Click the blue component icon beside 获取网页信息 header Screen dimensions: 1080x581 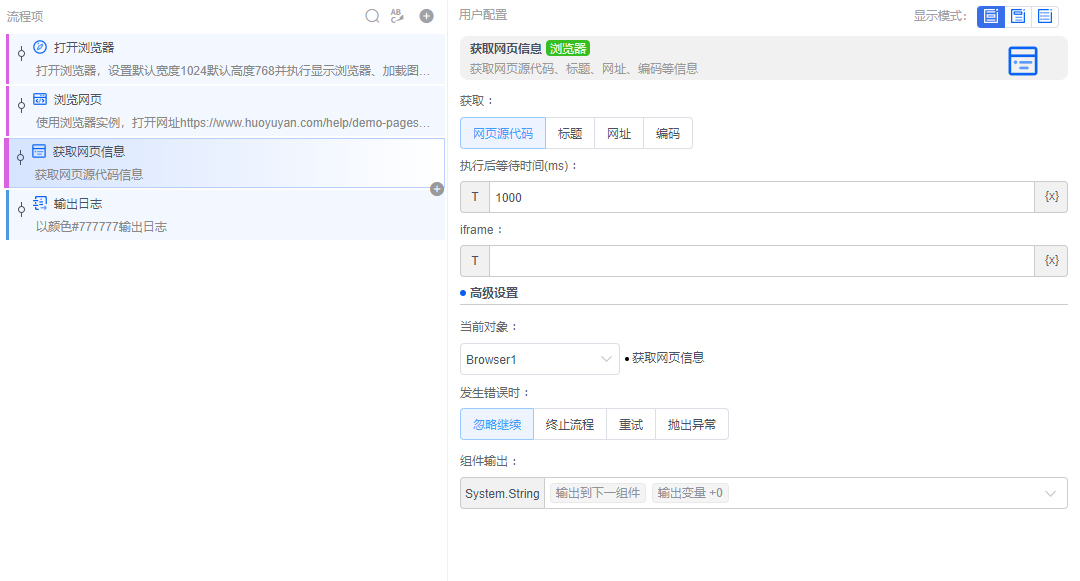[1022, 60]
